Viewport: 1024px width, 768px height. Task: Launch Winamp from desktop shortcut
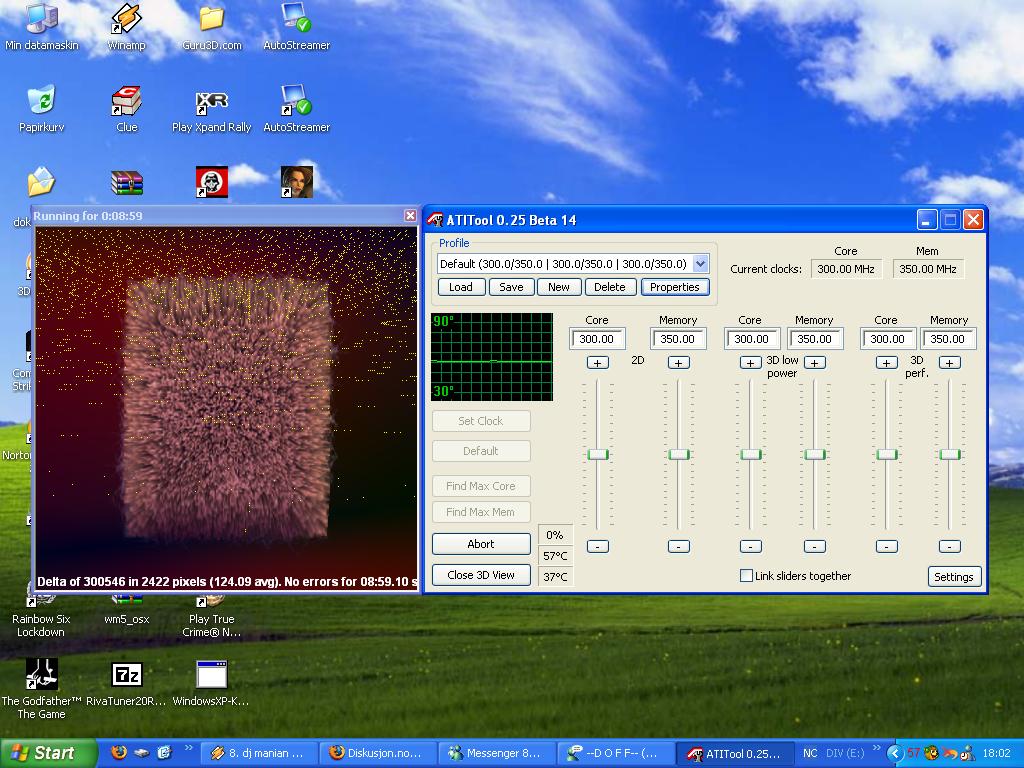click(126, 26)
